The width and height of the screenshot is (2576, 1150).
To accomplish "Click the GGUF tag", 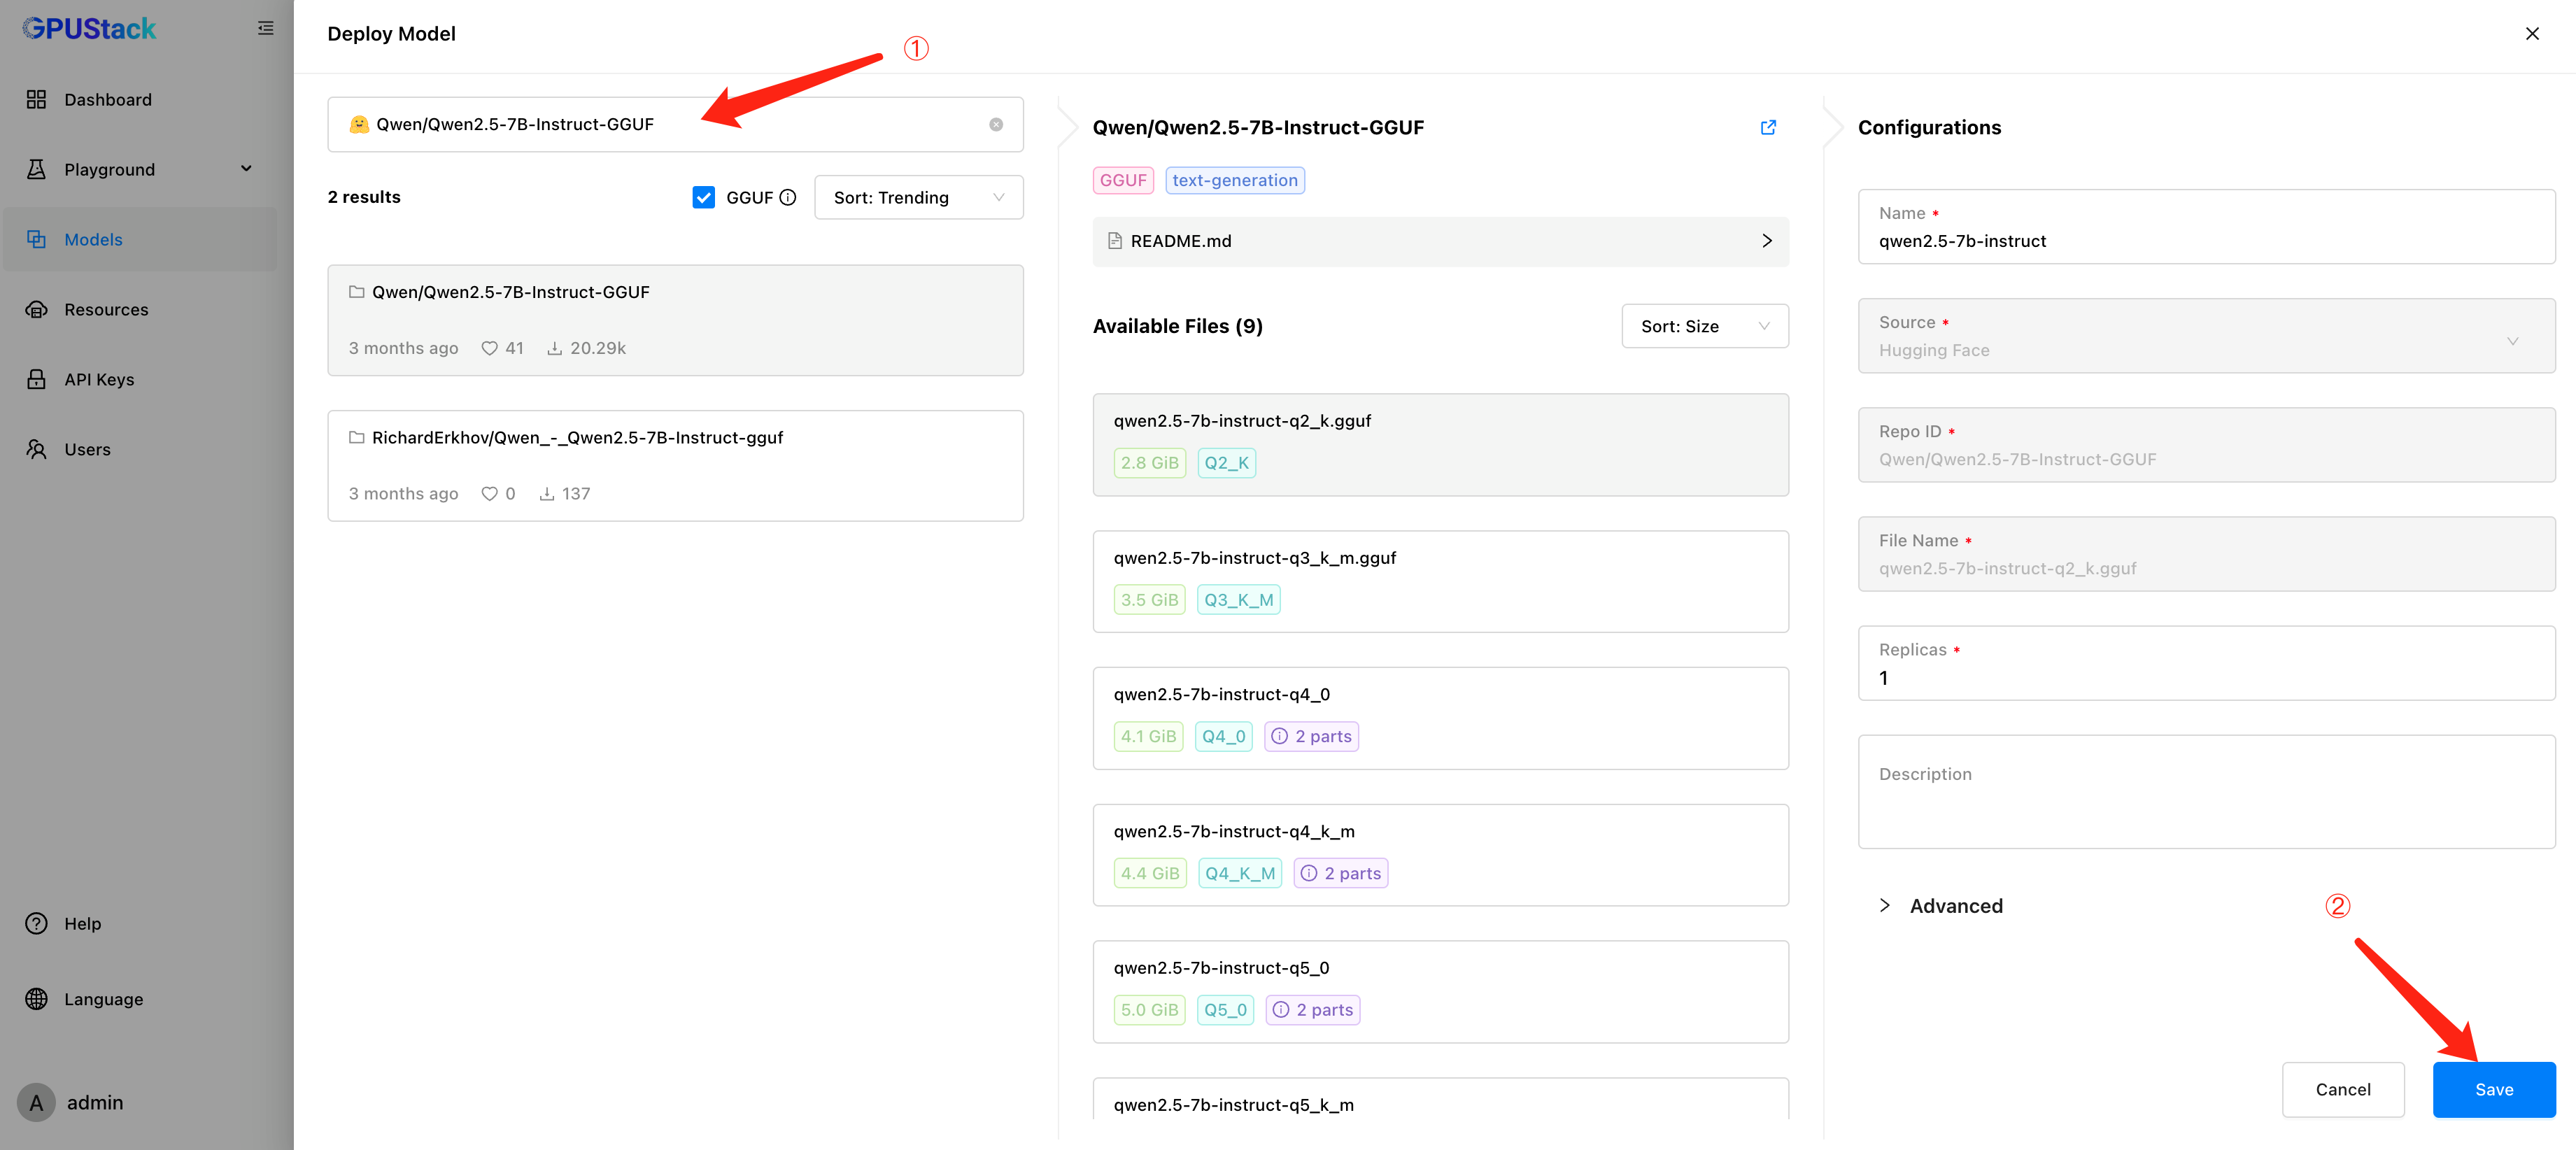I will pos(1123,180).
